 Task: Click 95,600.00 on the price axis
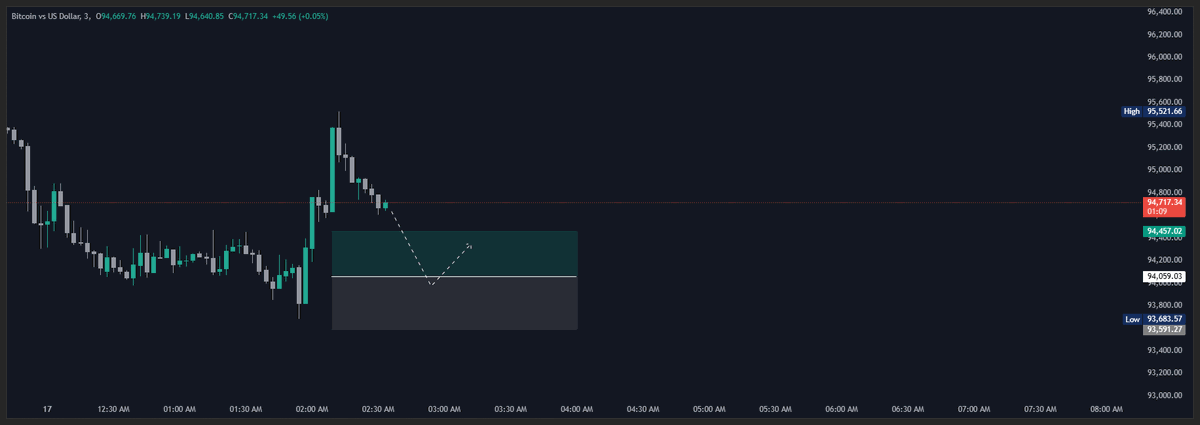1164,102
